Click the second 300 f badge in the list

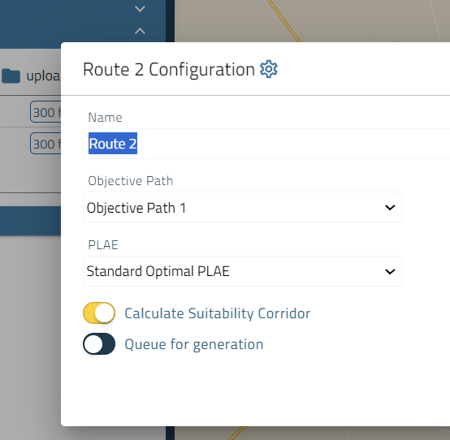(x=46, y=144)
